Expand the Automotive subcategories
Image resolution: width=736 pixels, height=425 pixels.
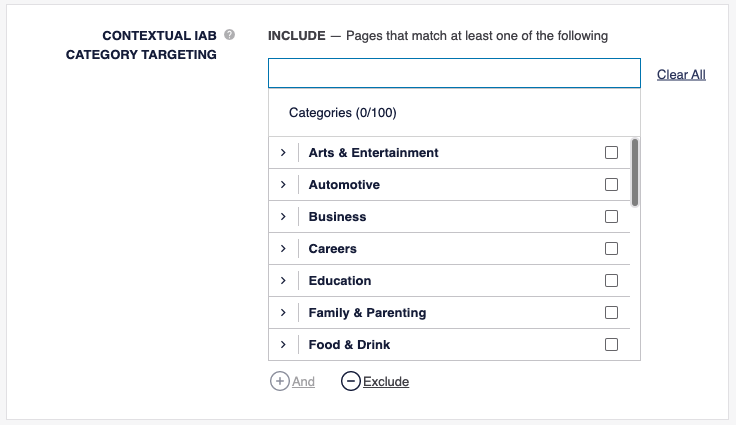coord(283,185)
